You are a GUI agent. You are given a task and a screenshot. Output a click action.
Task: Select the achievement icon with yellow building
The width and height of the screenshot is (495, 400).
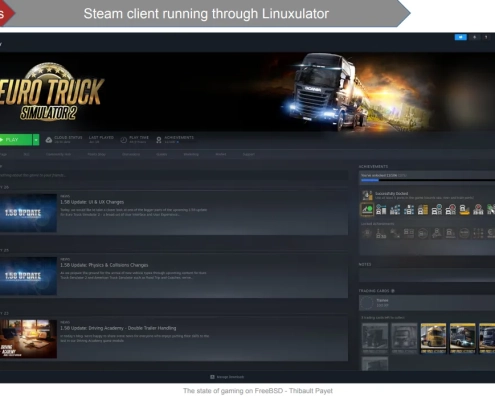pyautogui.click(x=423, y=210)
